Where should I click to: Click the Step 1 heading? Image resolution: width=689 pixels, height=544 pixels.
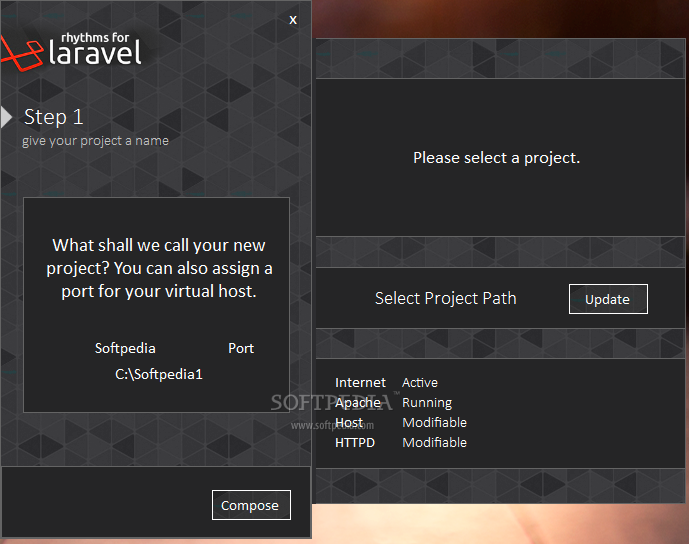tap(54, 117)
